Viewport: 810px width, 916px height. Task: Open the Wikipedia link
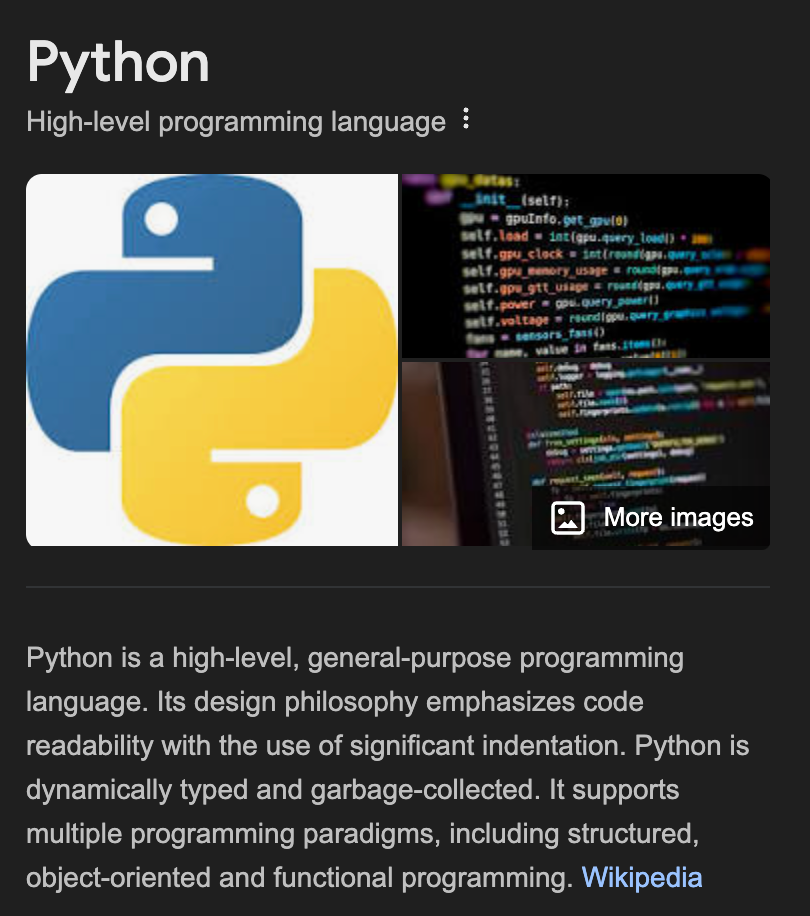click(x=642, y=877)
